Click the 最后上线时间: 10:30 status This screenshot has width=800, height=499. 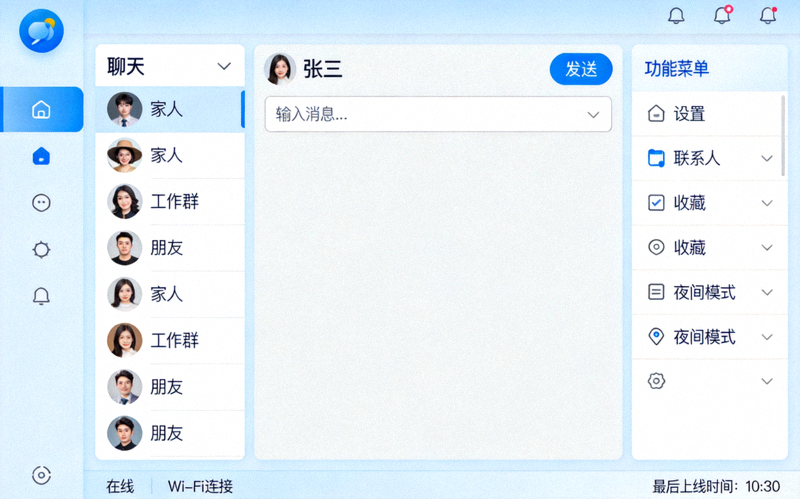[x=716, y=486]
